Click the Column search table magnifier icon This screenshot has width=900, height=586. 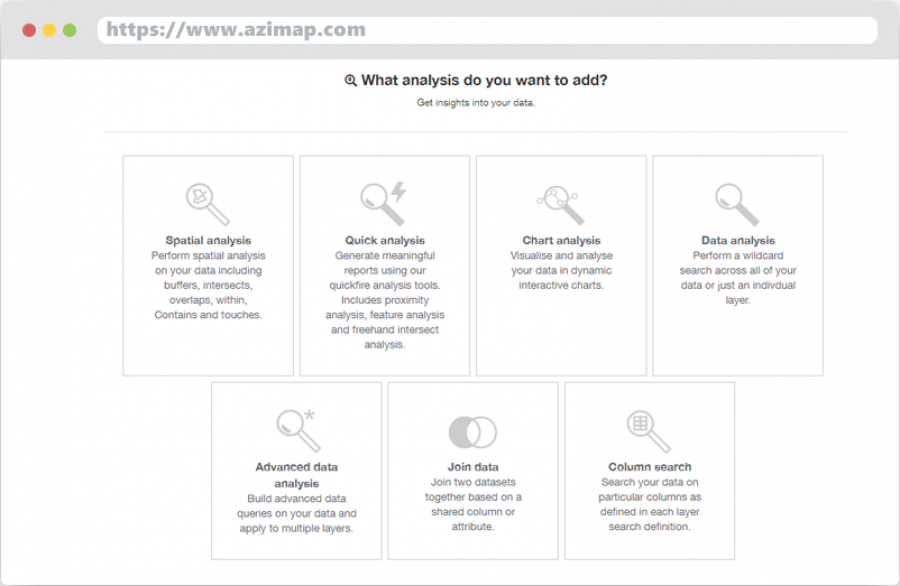[649, 432]
